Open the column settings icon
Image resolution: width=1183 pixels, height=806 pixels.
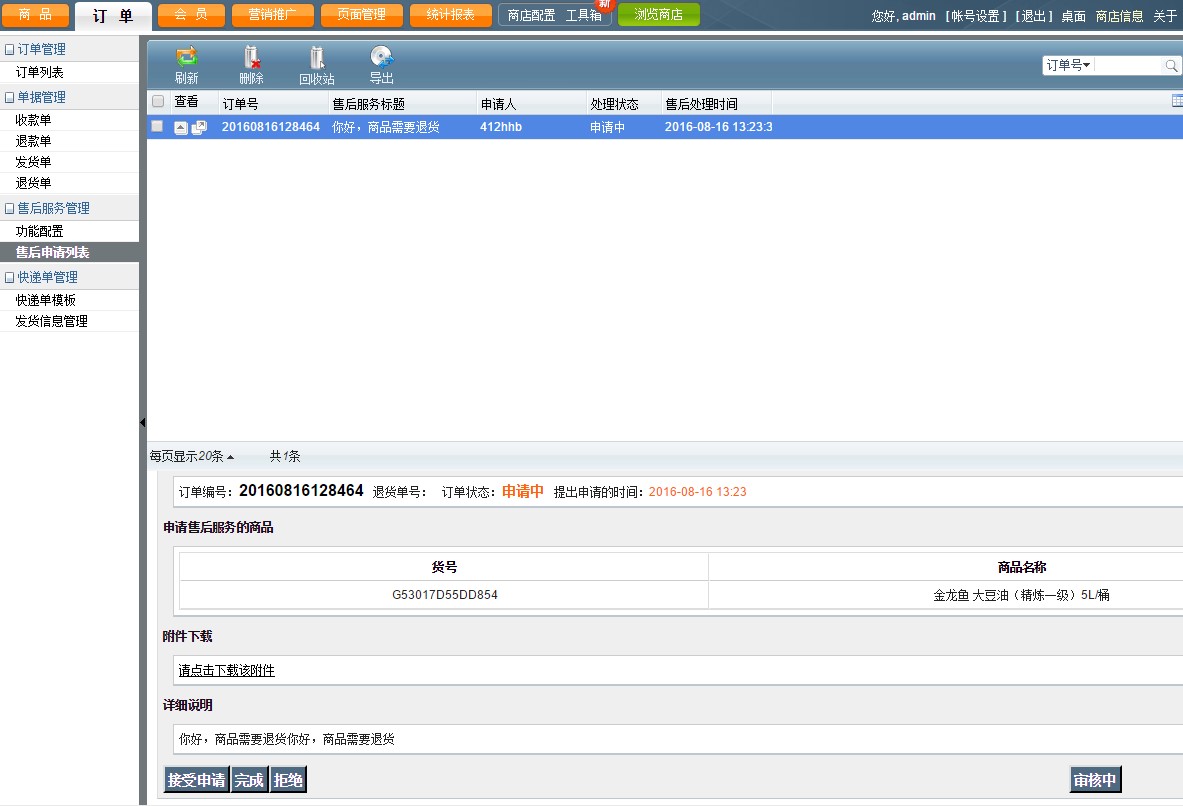tap(1177, 101)
